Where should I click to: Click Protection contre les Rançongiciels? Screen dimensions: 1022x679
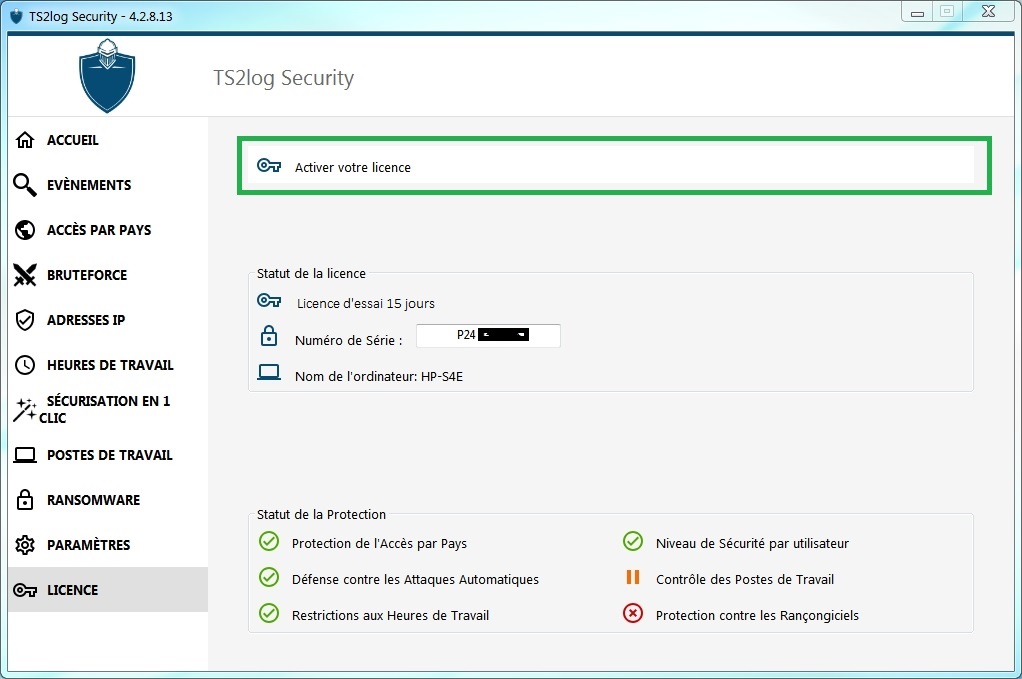[757, 615]
